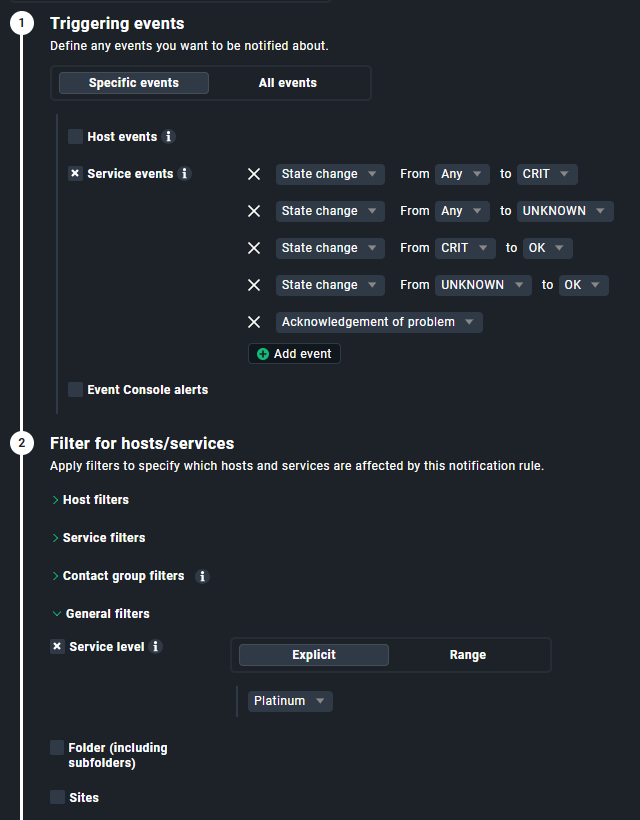Delete the CRIT to OK event row
This screenshot has width=640, height=820.
click(x=254, y=248)
